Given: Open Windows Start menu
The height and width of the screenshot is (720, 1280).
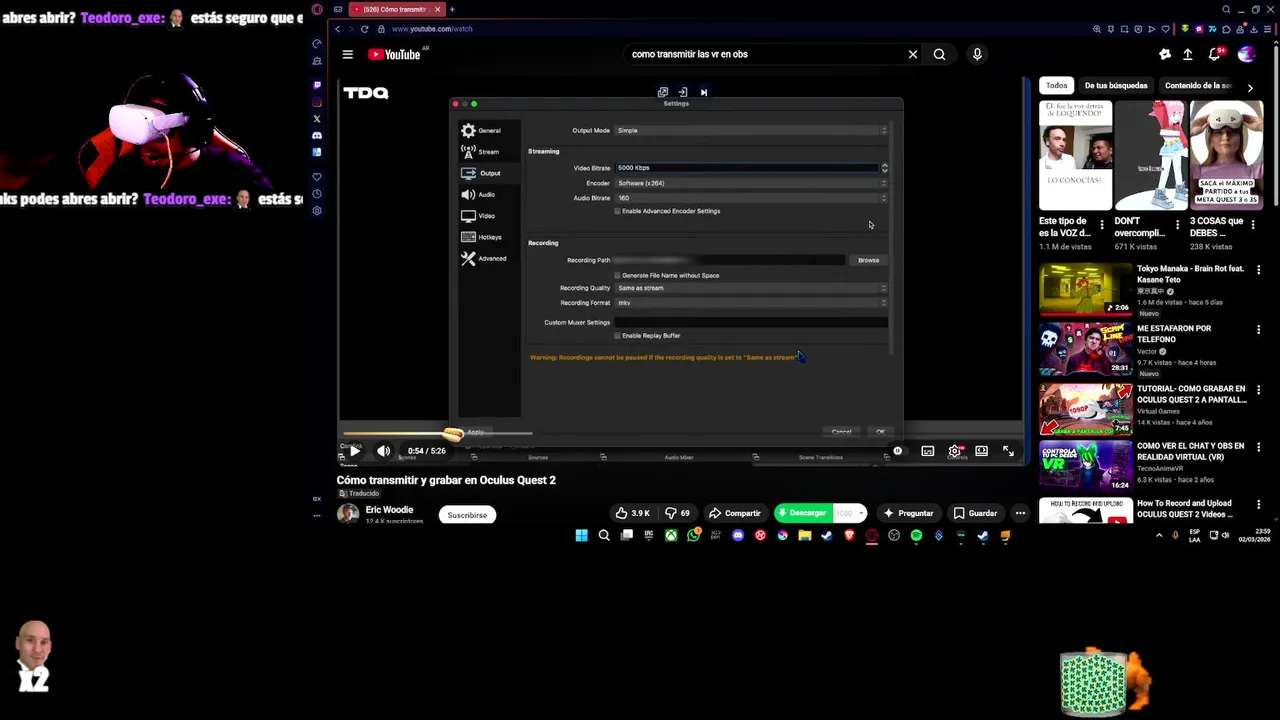Looking at the screenshot, I should point(581,536).
